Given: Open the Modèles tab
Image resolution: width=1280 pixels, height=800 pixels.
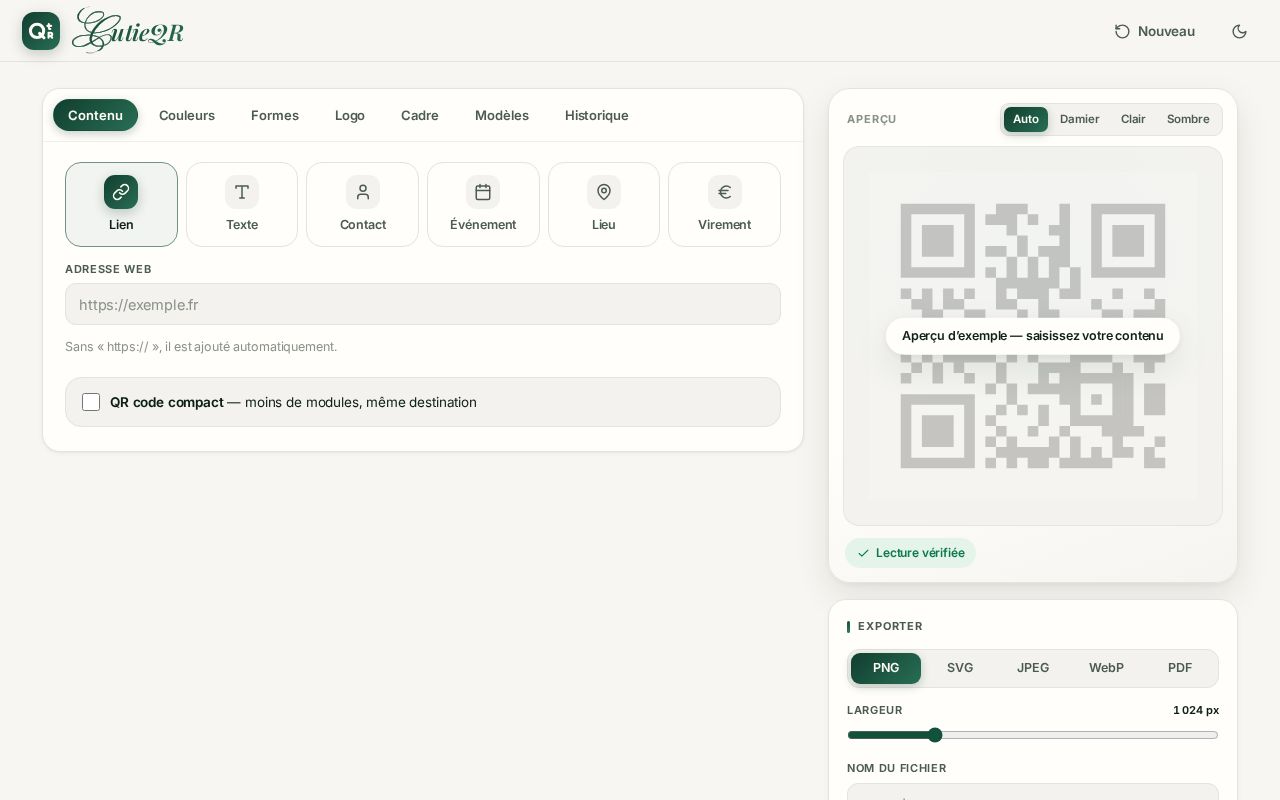Looking at the screenshot, I should tap(502, 115).
